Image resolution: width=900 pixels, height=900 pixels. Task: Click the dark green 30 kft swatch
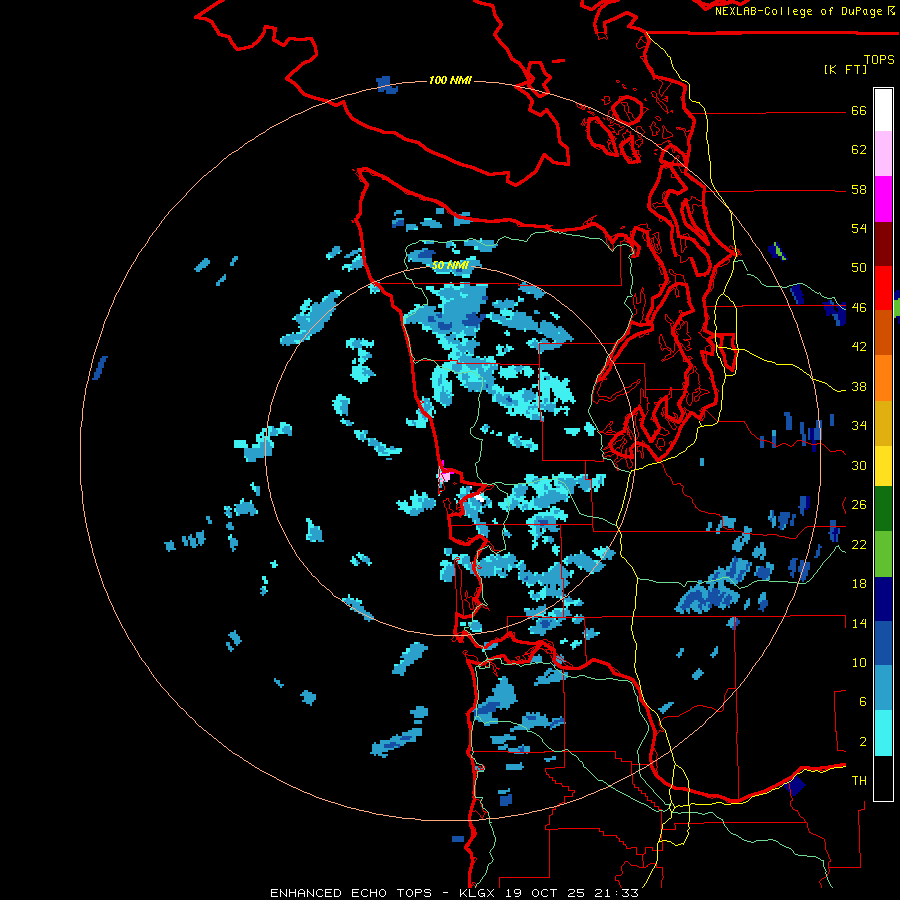[x=883, y=509]
